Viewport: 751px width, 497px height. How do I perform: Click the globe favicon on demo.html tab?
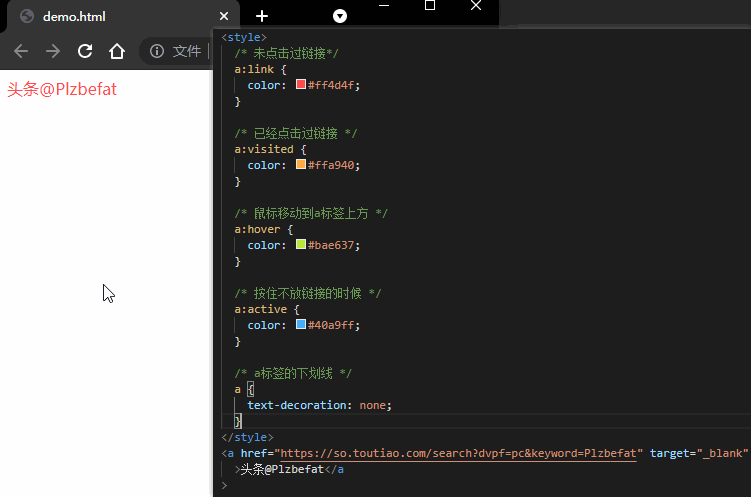(x=26, y=17)
